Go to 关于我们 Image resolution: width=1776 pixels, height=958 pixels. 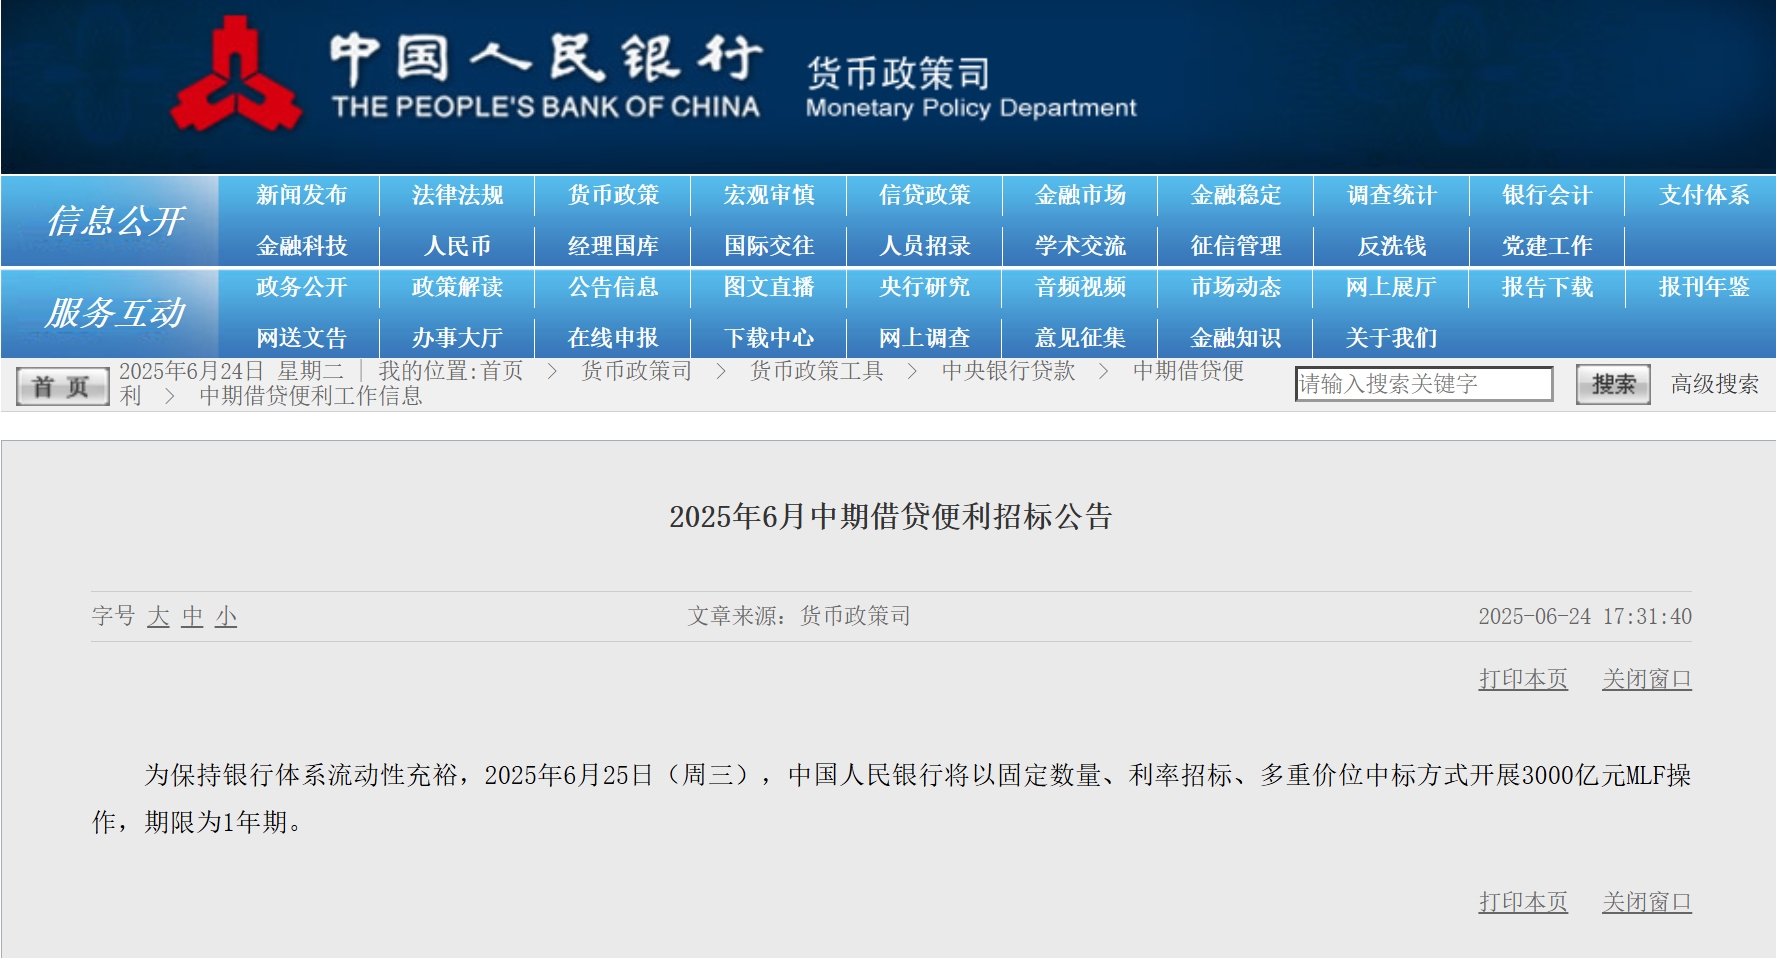tap(1392, 338)
